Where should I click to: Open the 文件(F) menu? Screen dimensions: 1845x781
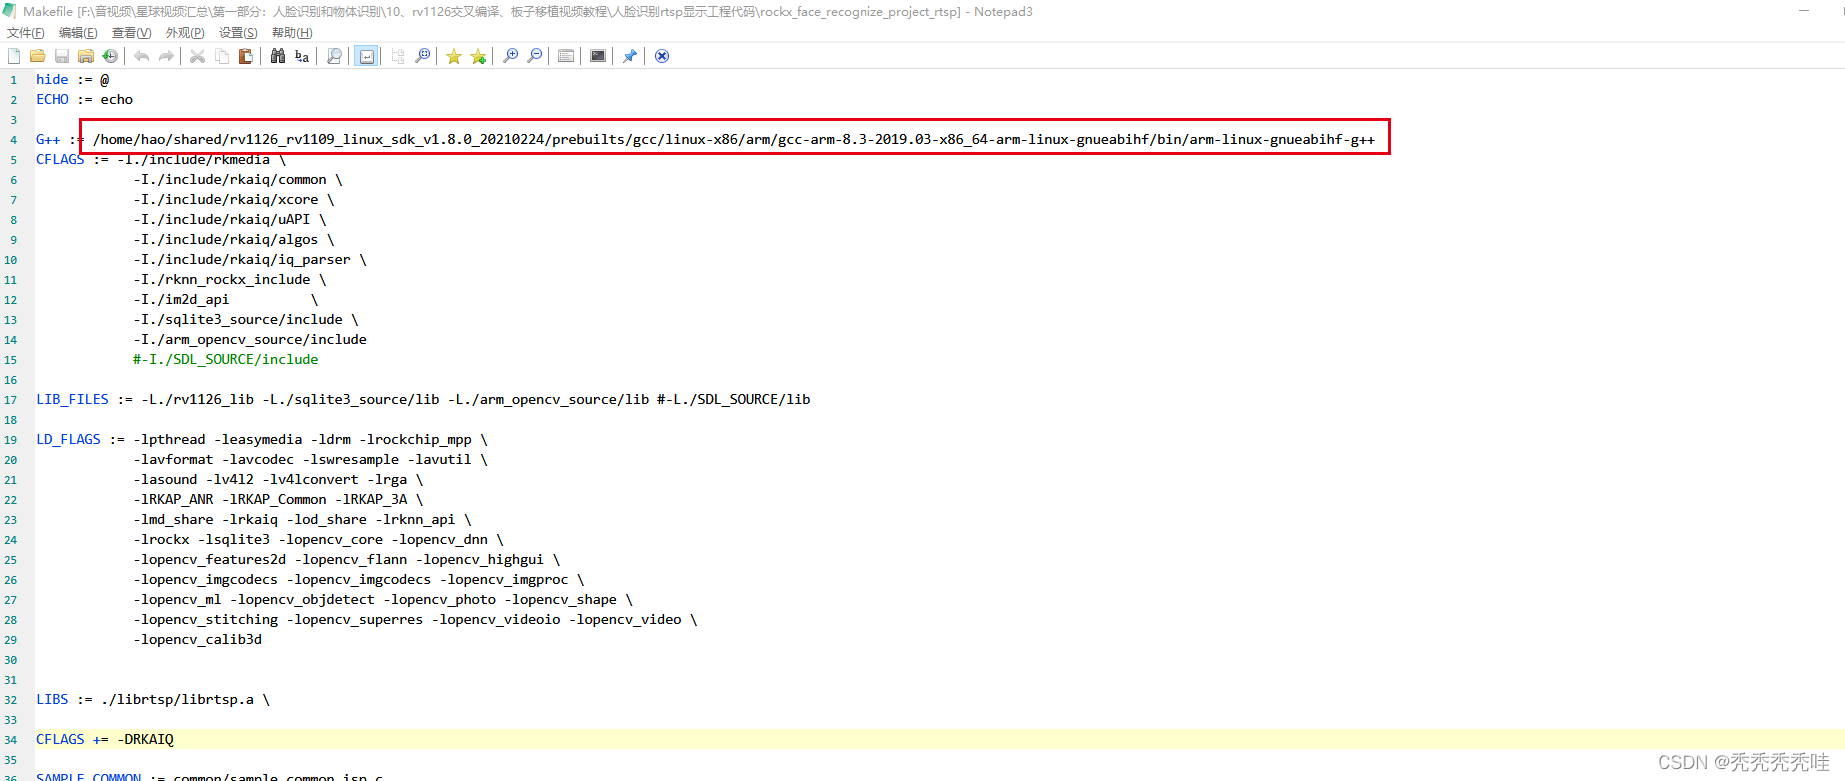tap(26, 33)
